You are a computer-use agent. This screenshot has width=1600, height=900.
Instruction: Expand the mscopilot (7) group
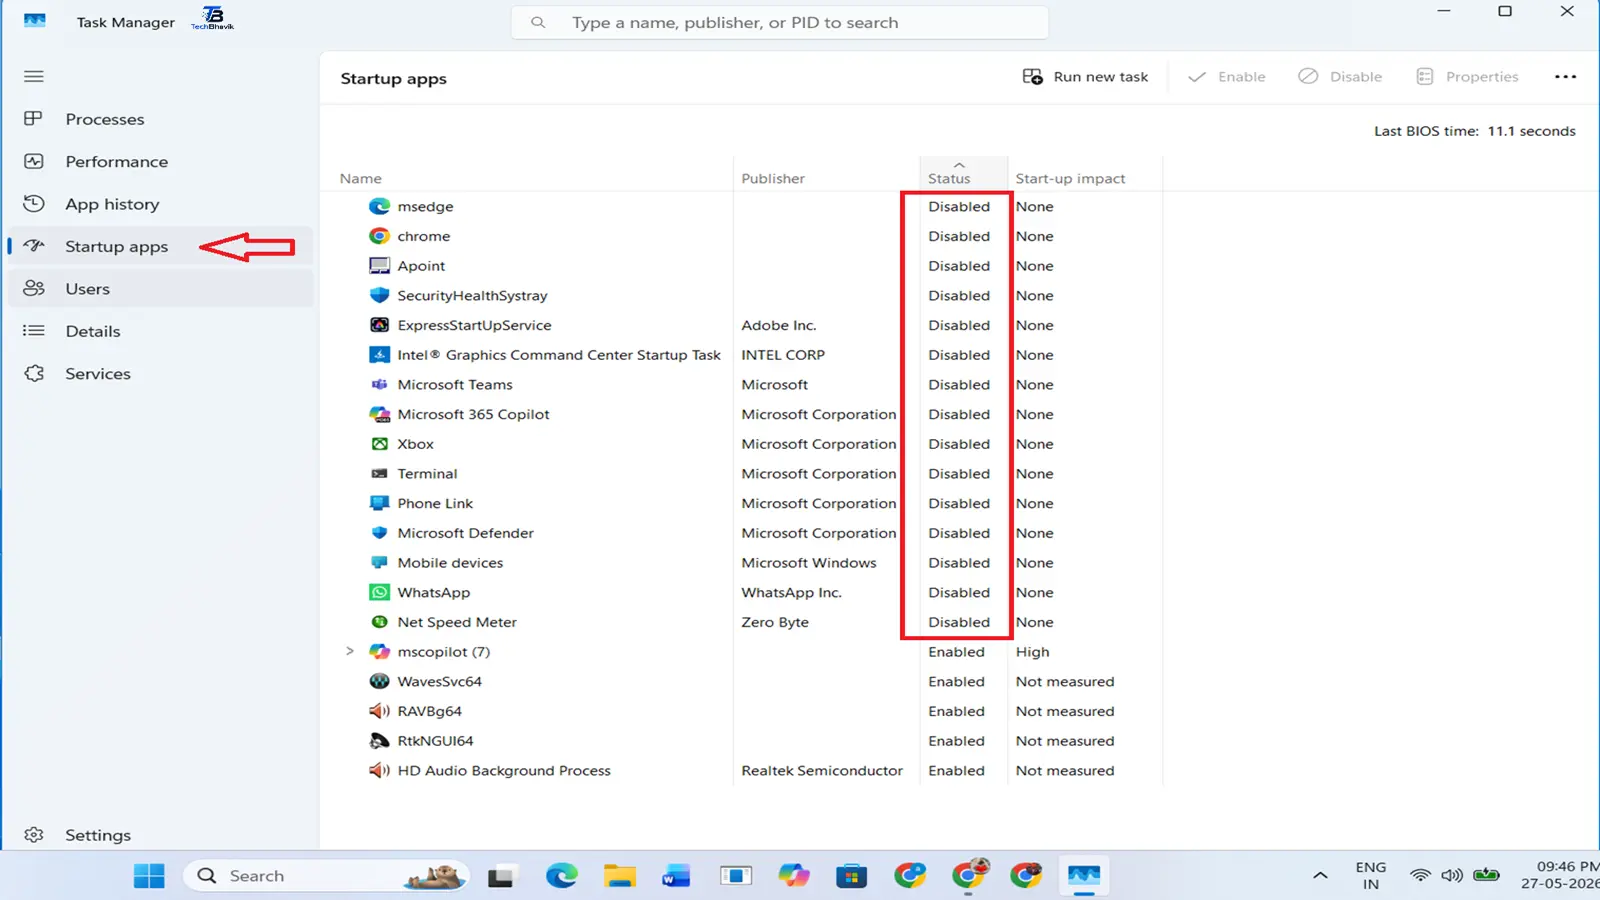[350, 651]
